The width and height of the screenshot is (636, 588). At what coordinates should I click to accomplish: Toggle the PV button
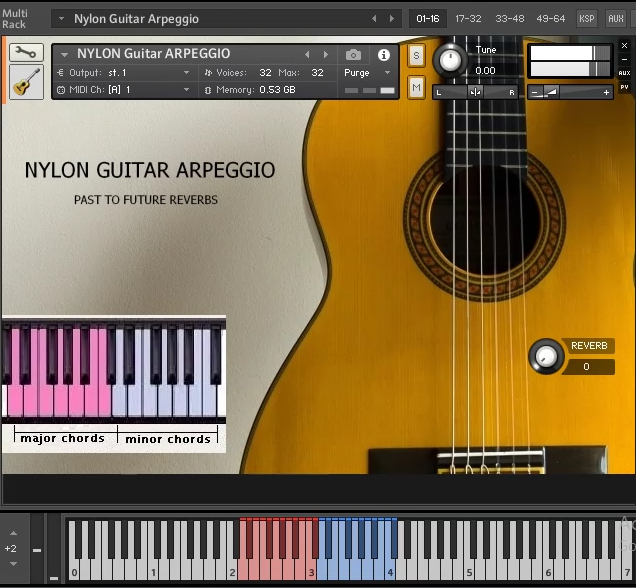click(624, 87)
